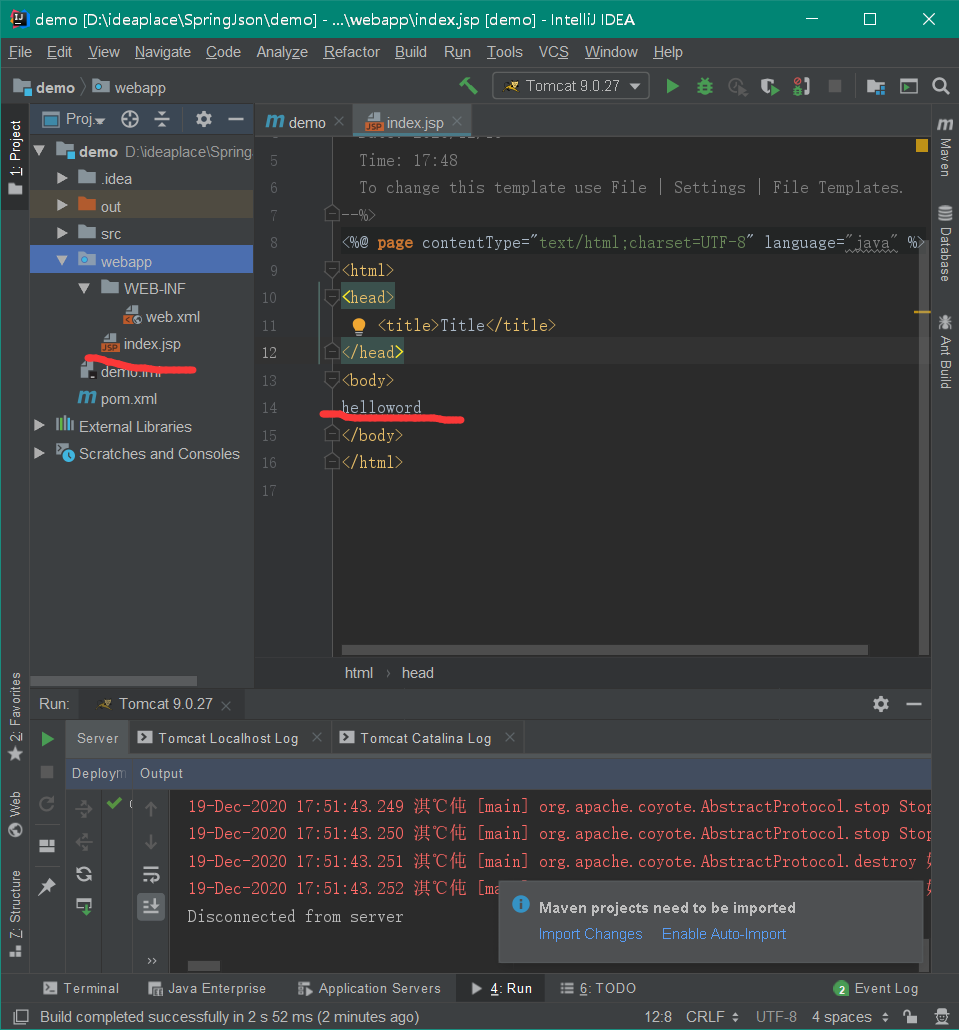Image resolution: width=959 pixels, height=1030 pixels.
Task: Switch to Tomcat Localhost Log tab
Action: [x=228, y=738]
